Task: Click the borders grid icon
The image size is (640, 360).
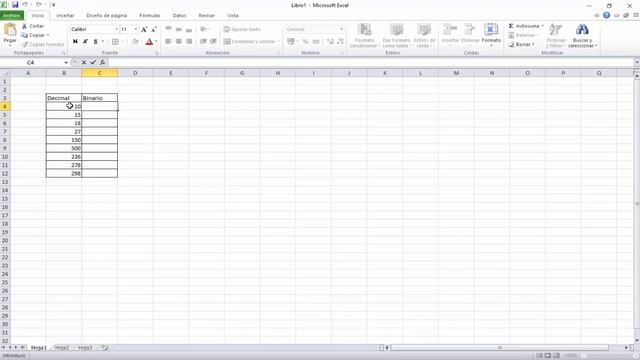Action: (x=115, y=42)
